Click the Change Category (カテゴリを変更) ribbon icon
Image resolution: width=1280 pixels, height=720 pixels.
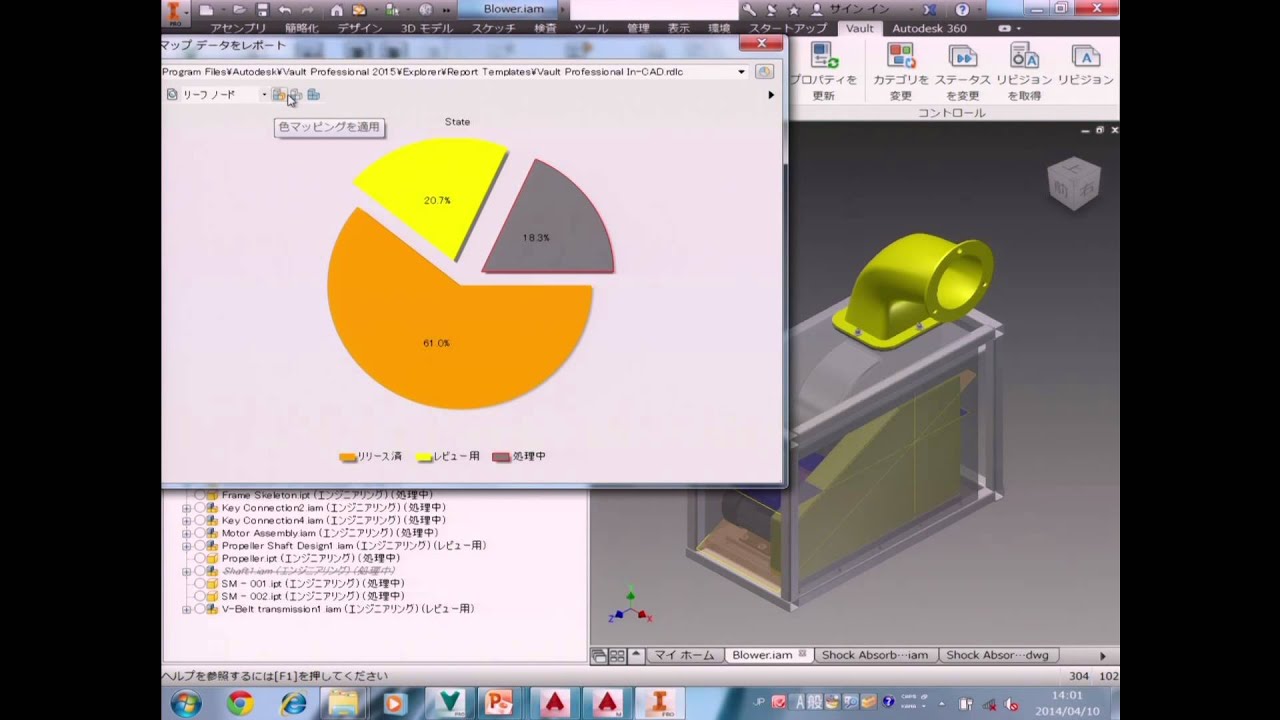click(x=901, y=56)
